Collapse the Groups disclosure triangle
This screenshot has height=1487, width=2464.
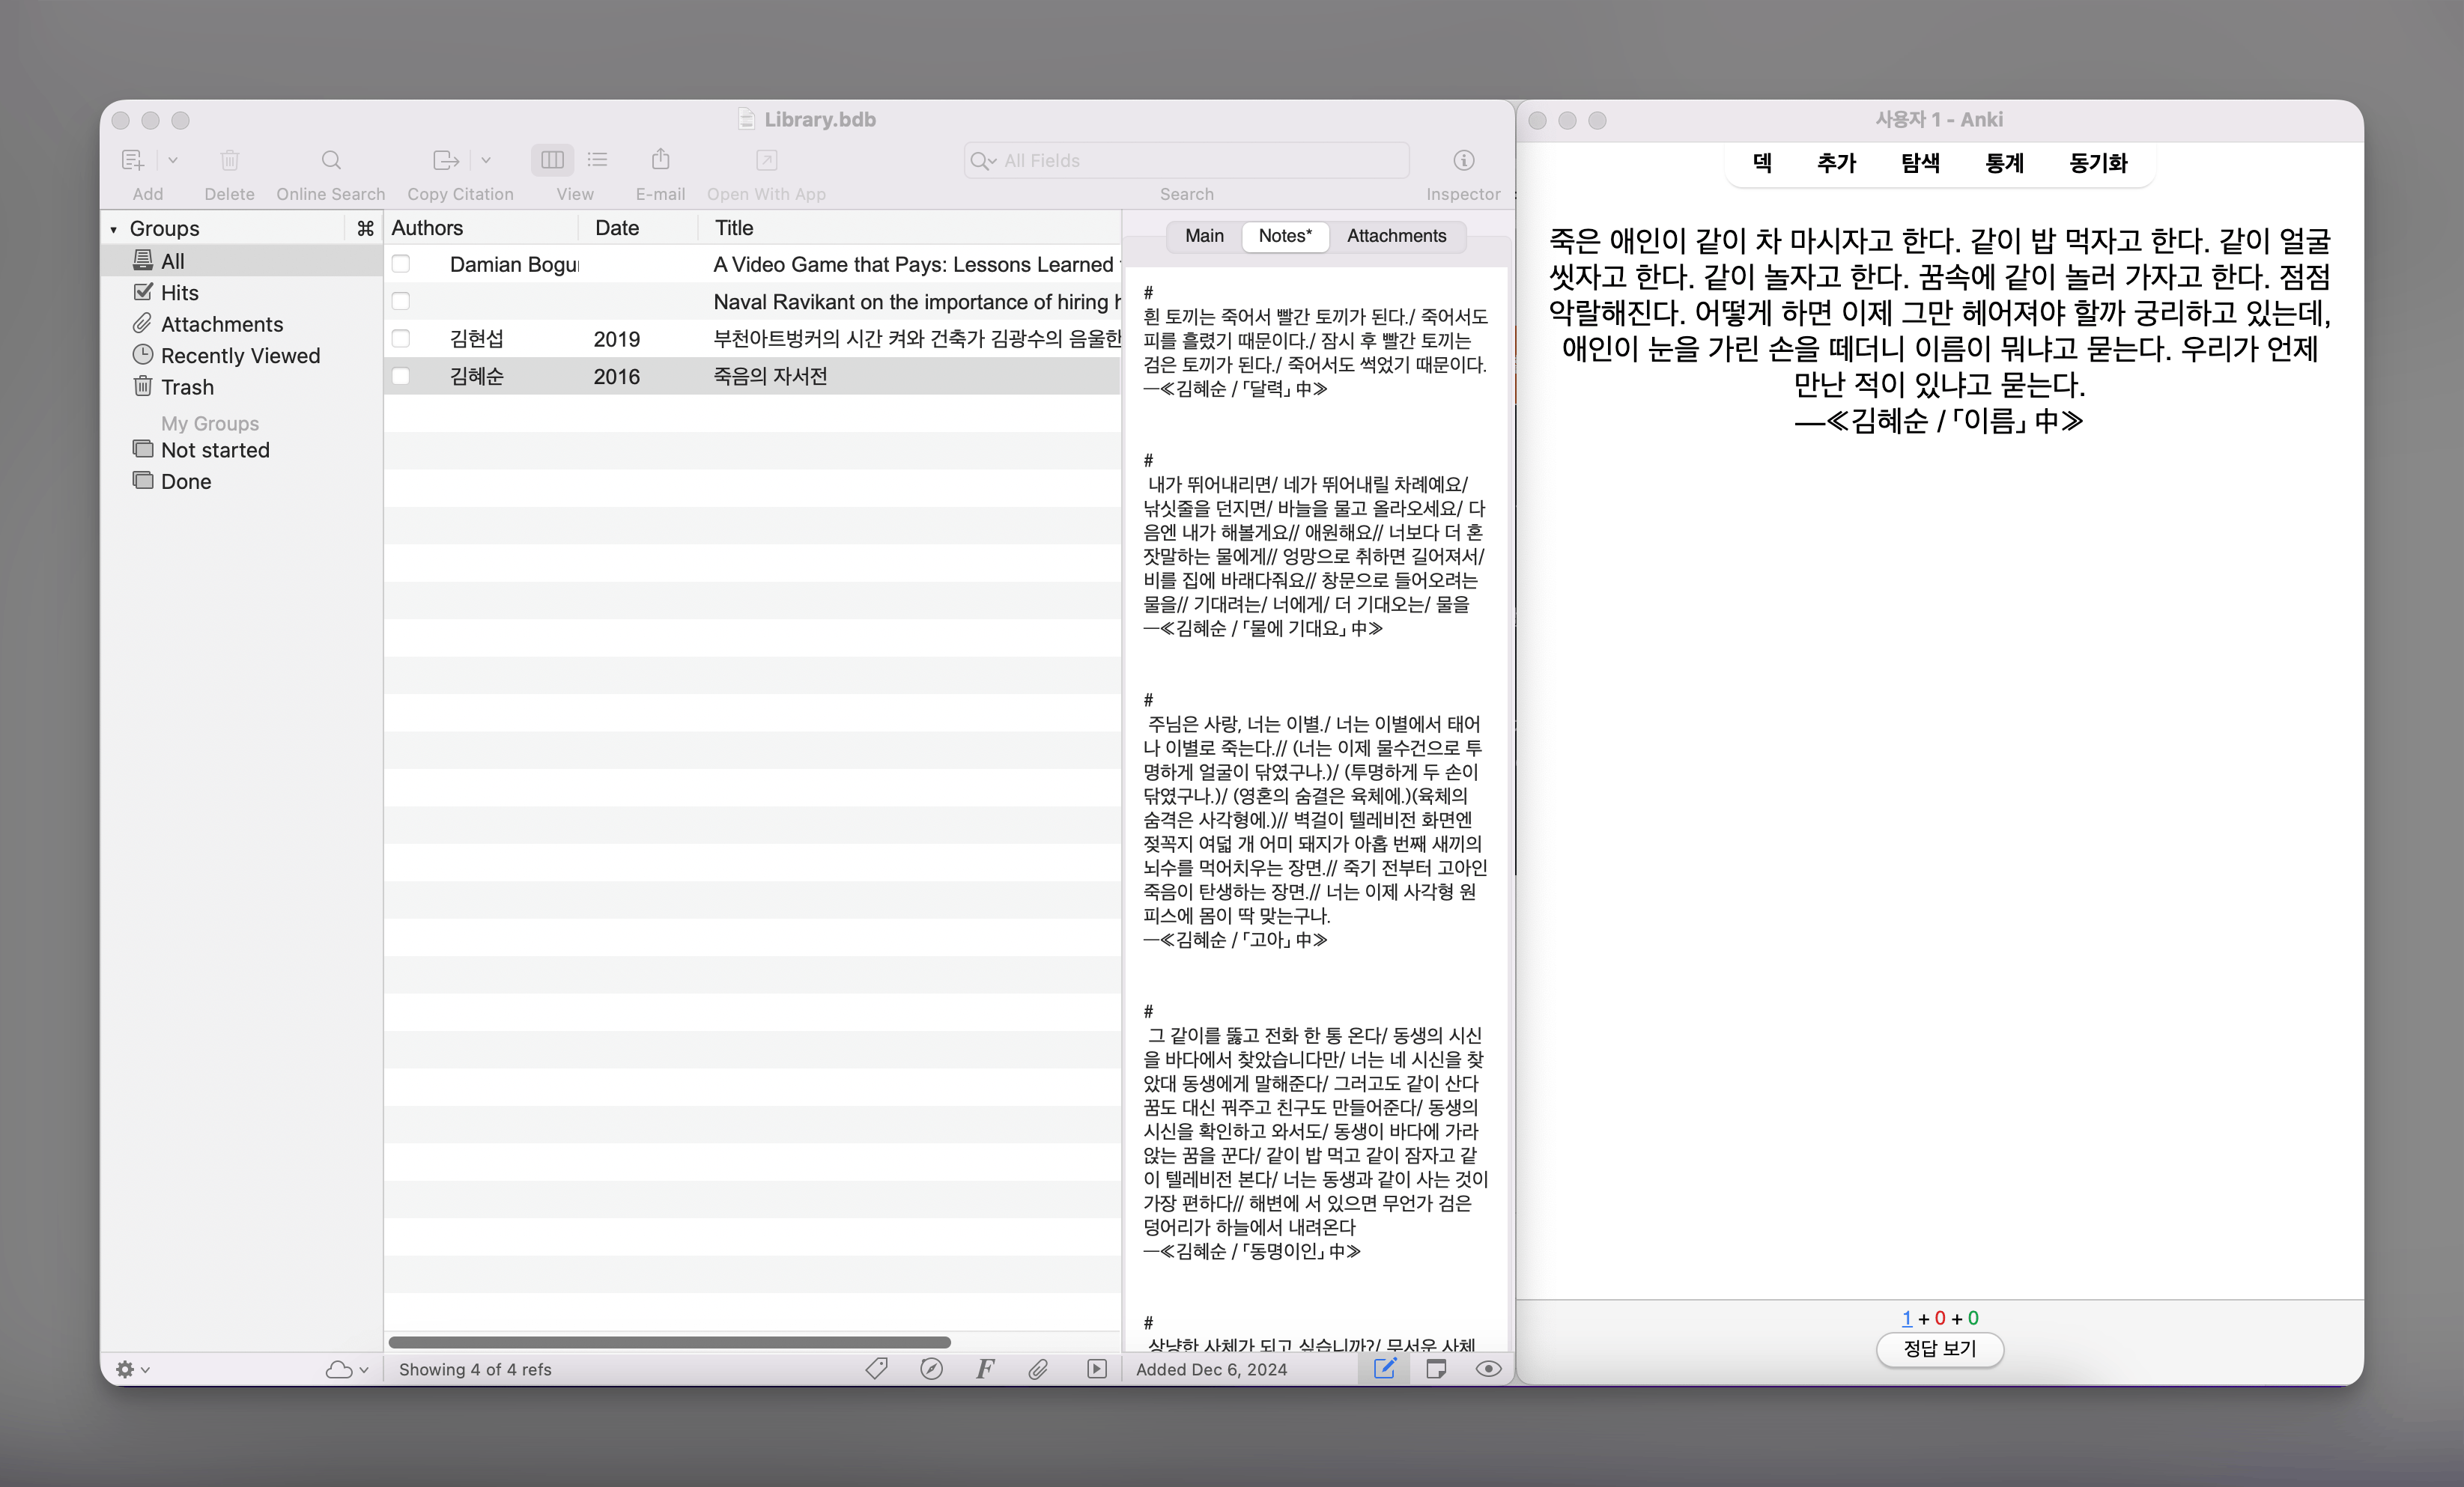[x=114, y=229]
